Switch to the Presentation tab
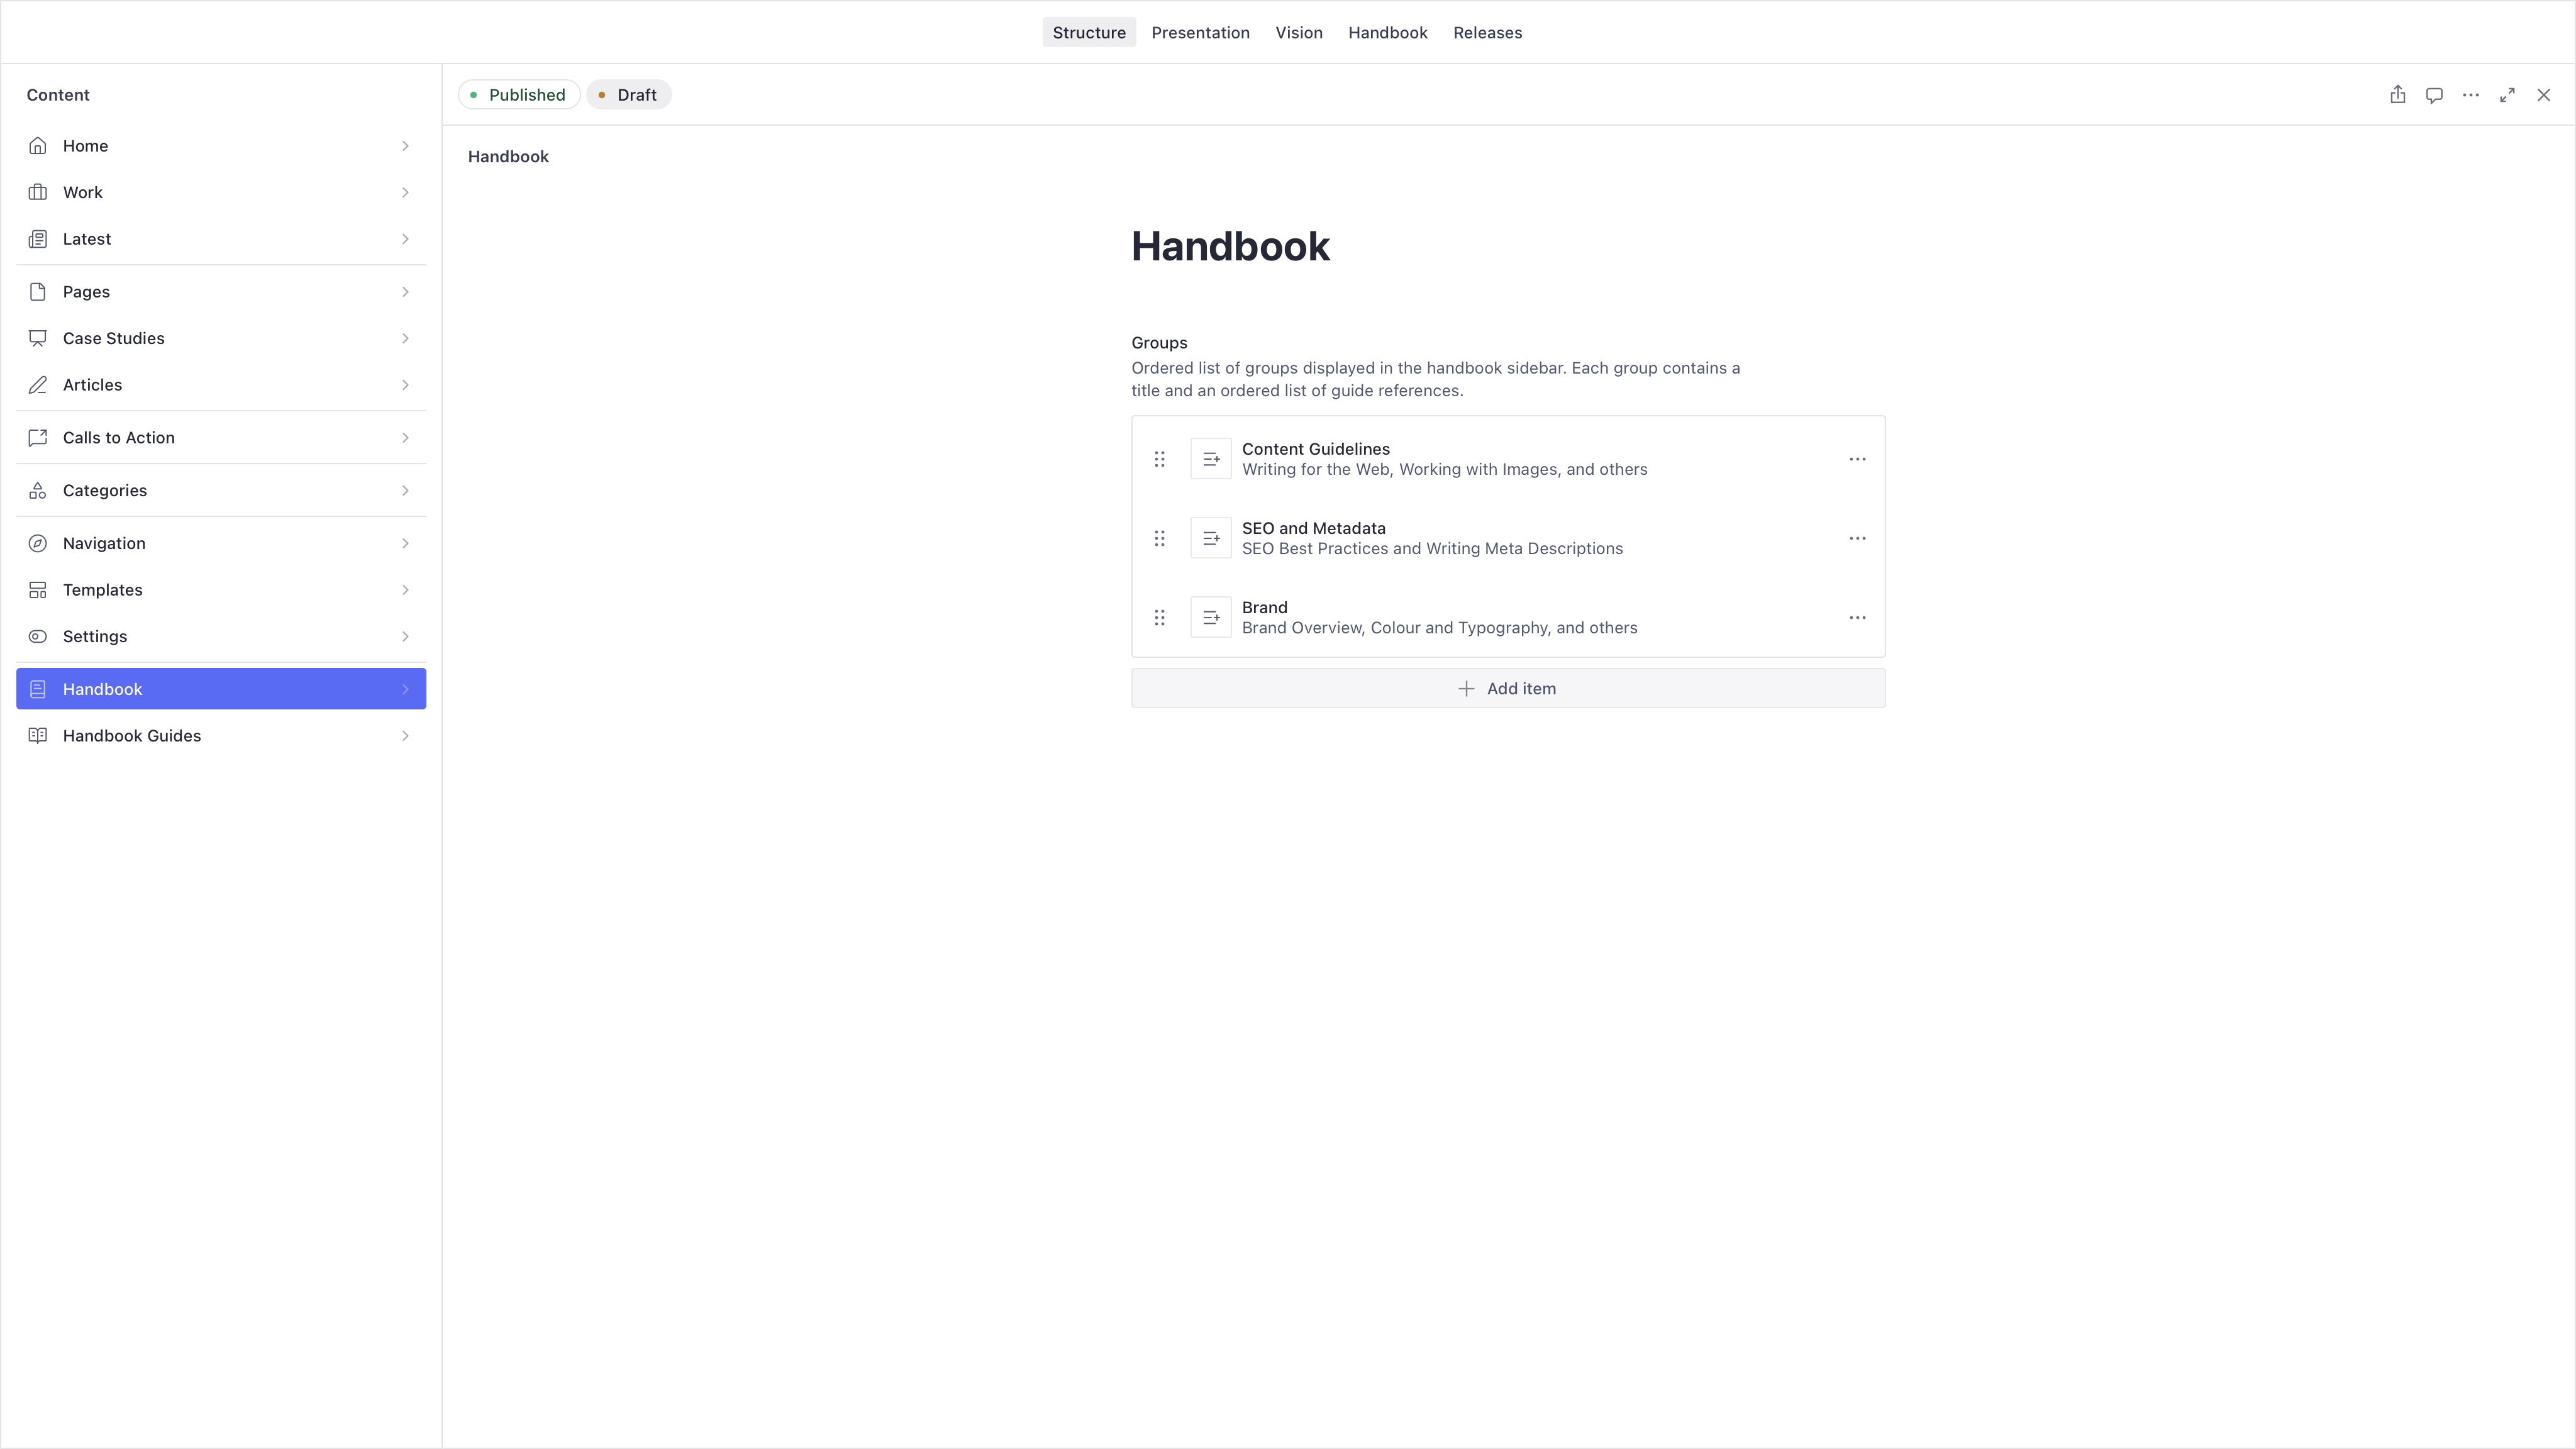This screenshot has width=2576, height=1449. pos(1200,32)
